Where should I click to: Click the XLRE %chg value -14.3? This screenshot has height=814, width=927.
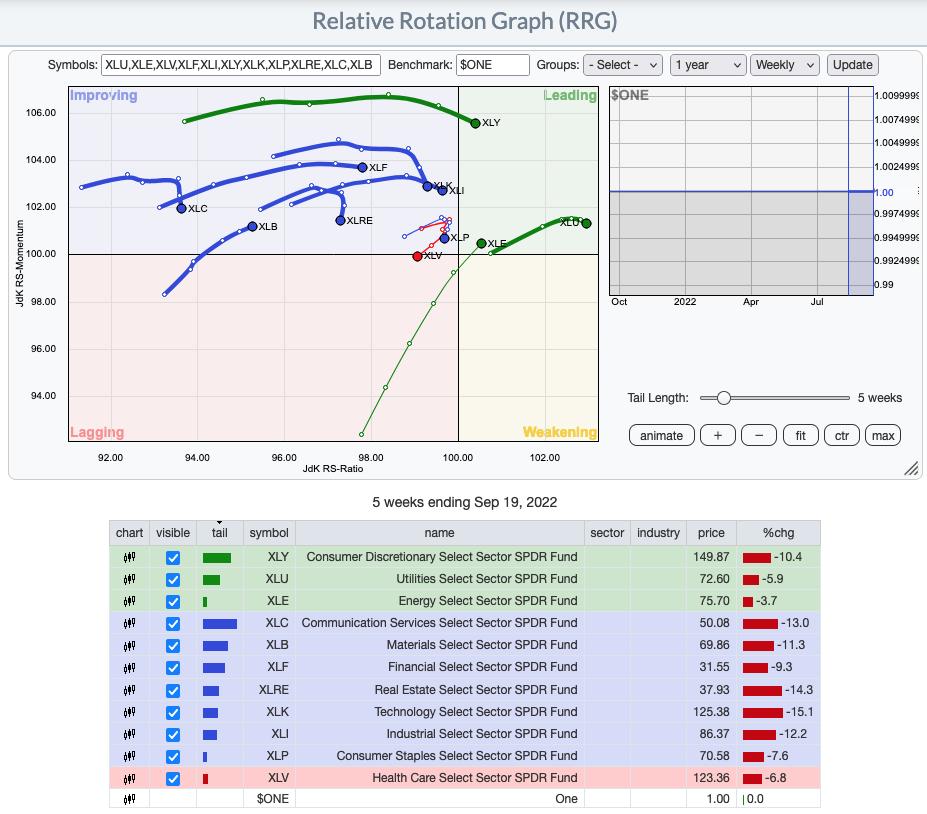tap(798, 690)
